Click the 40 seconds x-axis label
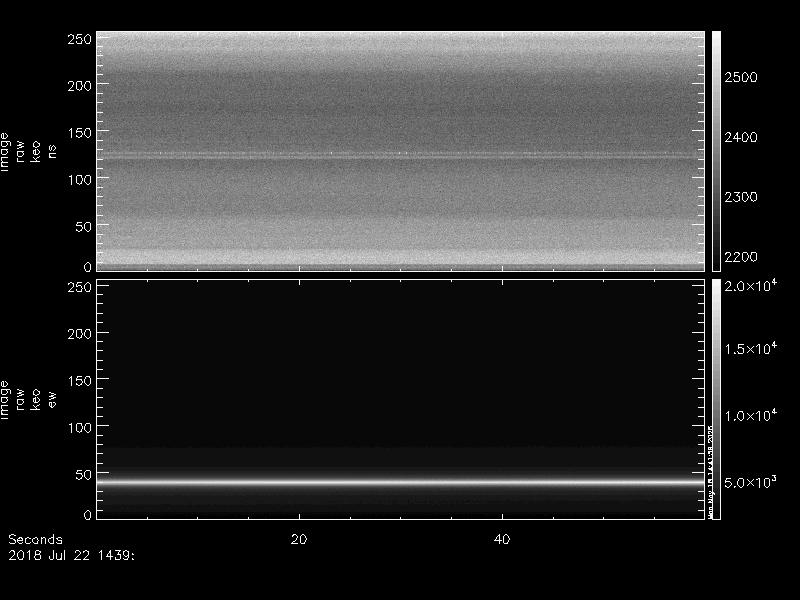 click(502, 539)
